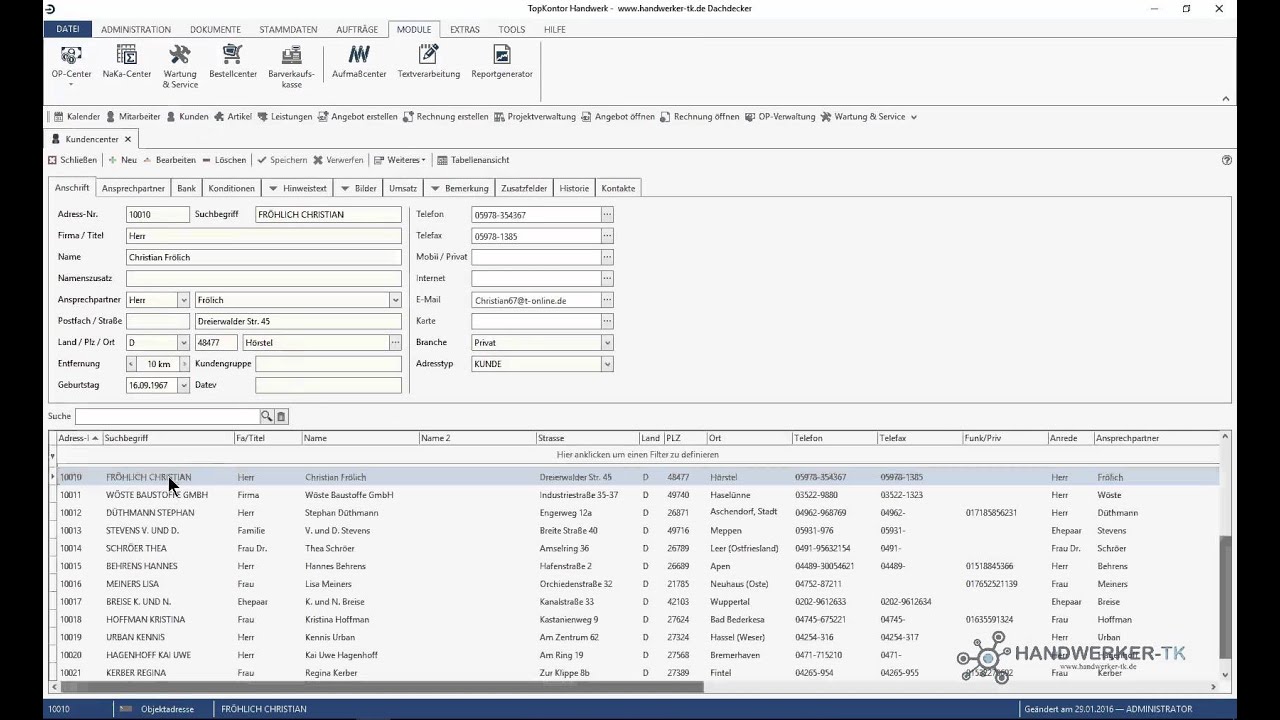Screen dimensions: 1280x720
Task: Click Bearbeiten to edit record
Action: click(x=169, y=160)
